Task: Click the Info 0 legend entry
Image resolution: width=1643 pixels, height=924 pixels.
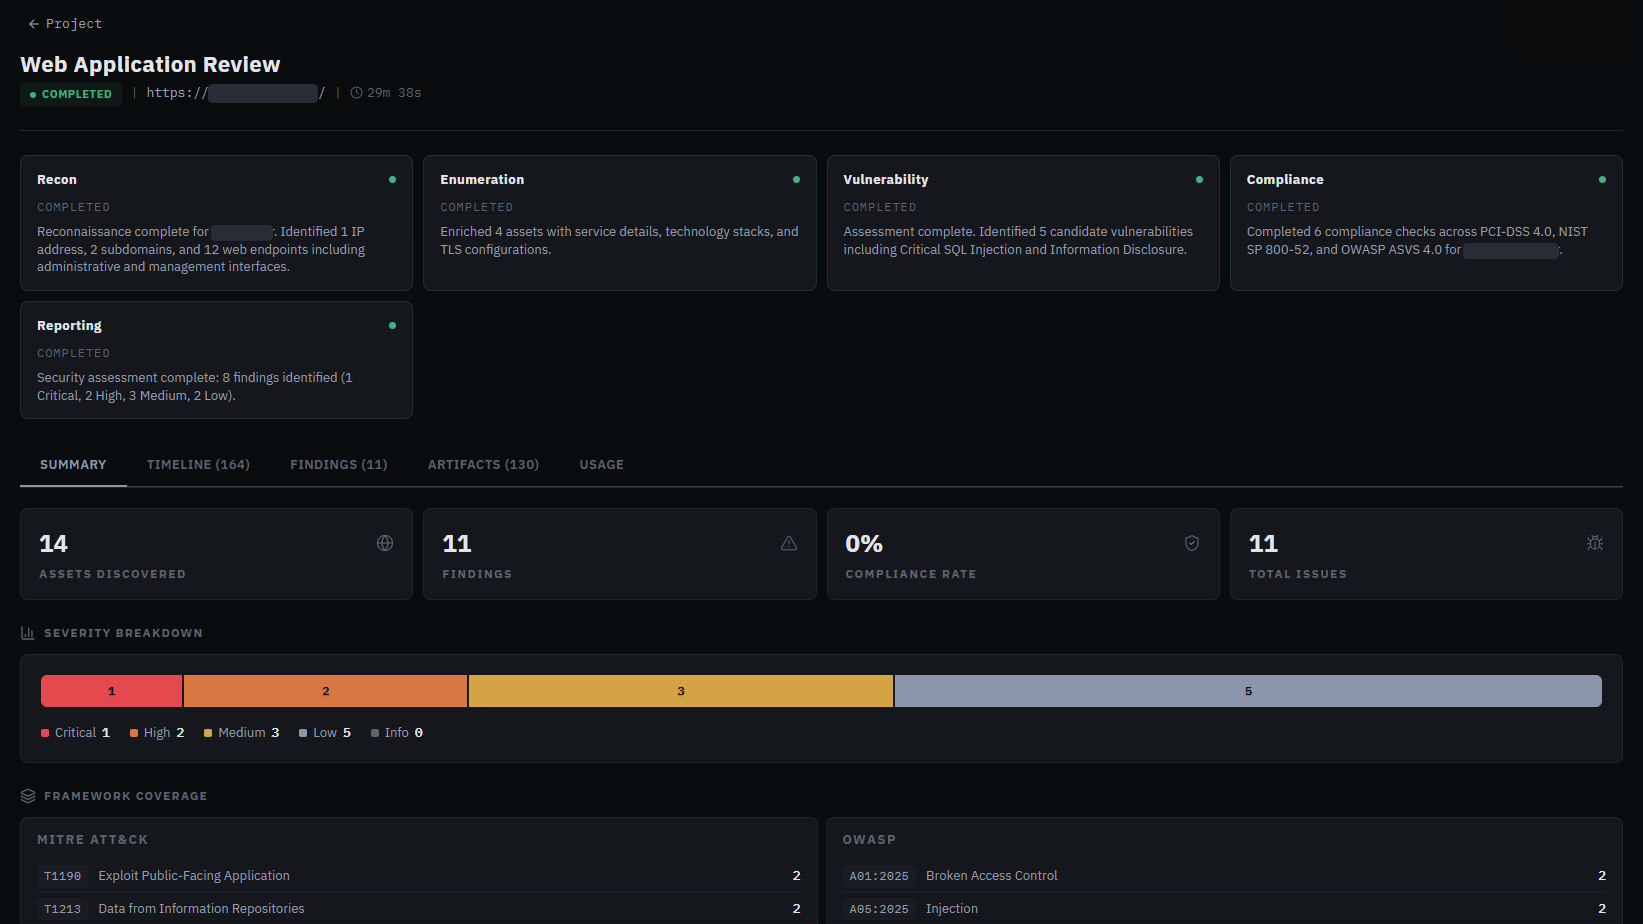Action: tap(397, 733)
